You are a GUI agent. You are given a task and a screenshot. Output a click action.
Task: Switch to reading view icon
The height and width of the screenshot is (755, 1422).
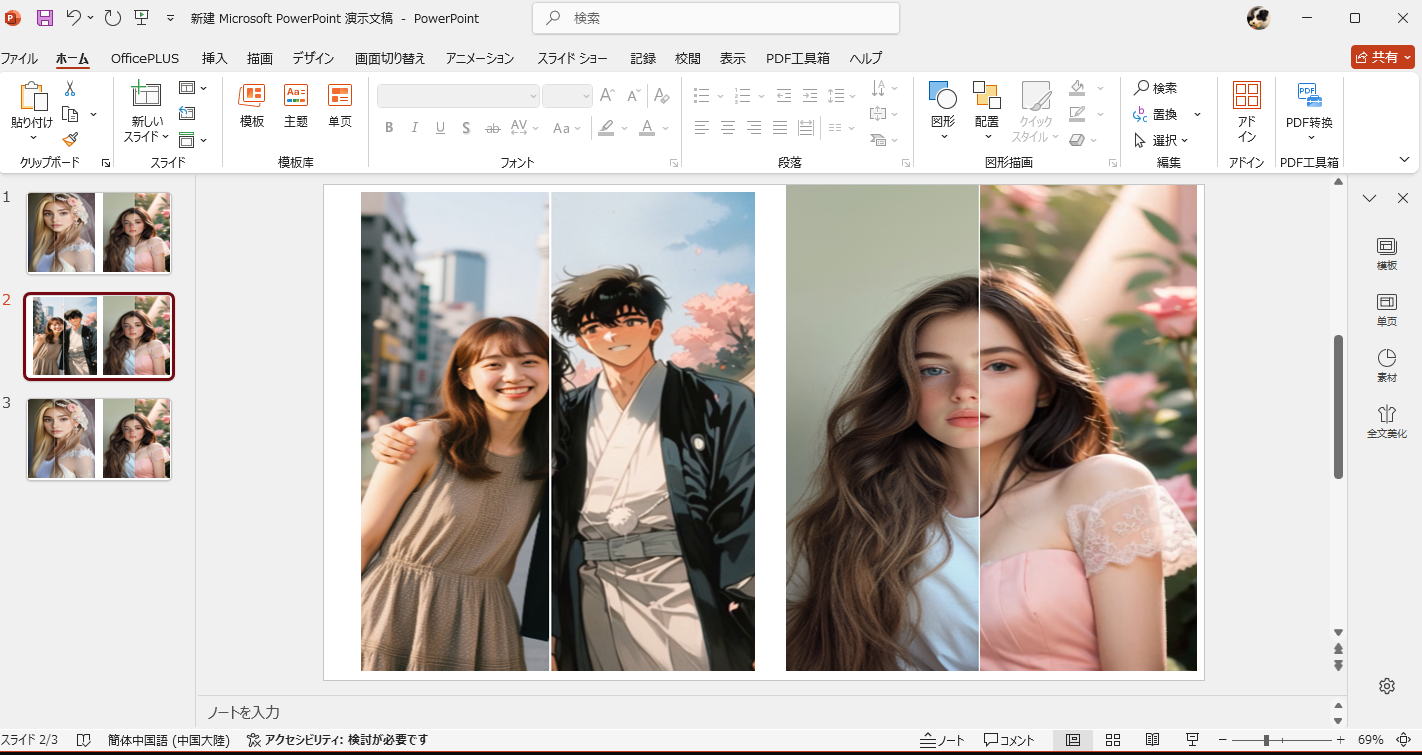pyautogui.click(x=1153, y=740)
